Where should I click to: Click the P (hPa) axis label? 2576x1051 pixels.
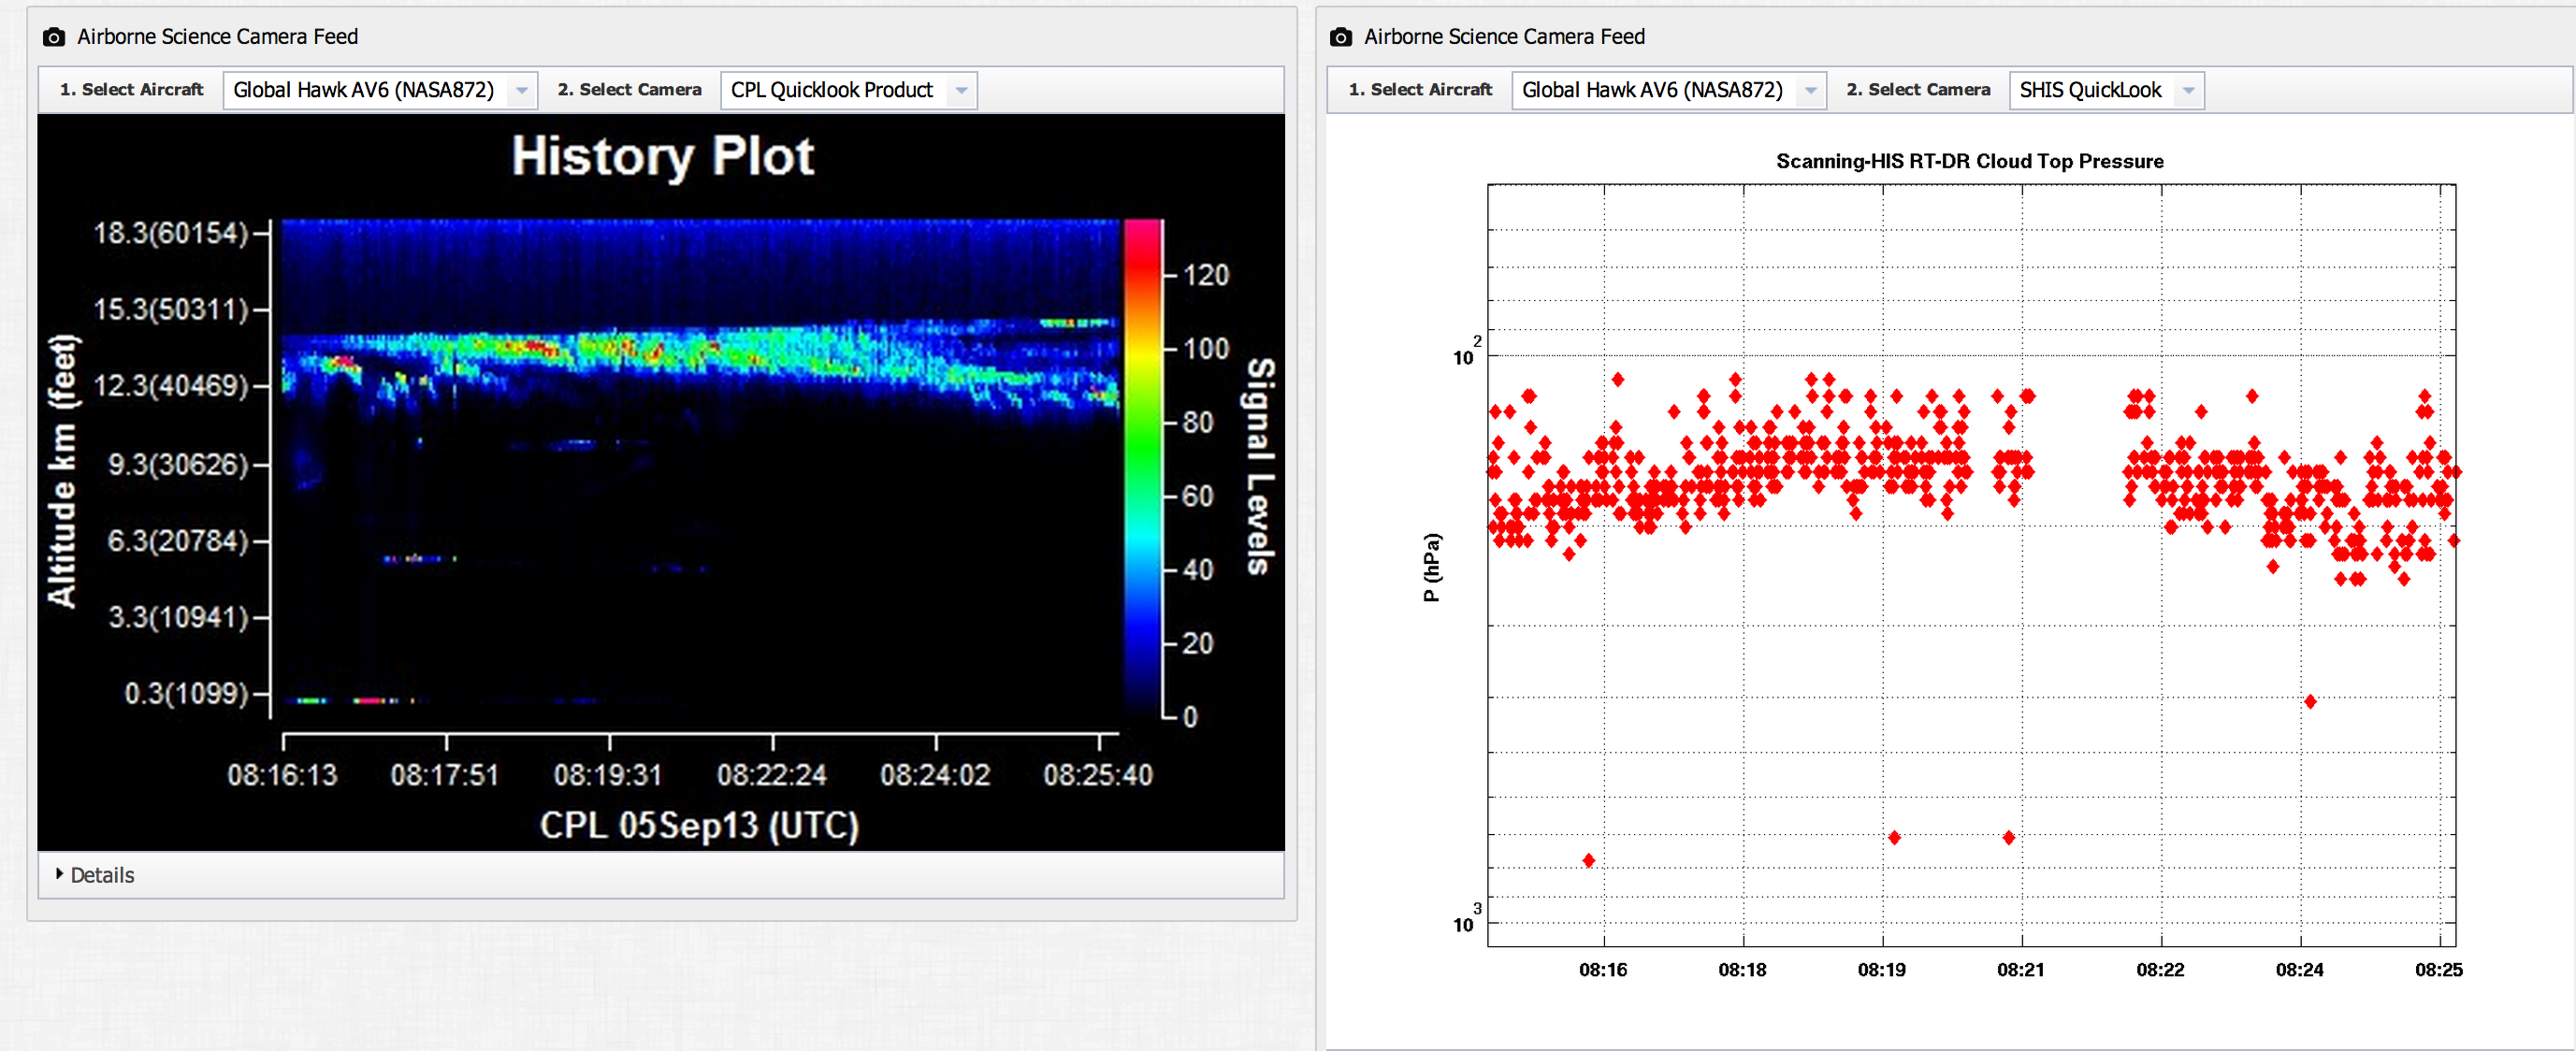1431,567
